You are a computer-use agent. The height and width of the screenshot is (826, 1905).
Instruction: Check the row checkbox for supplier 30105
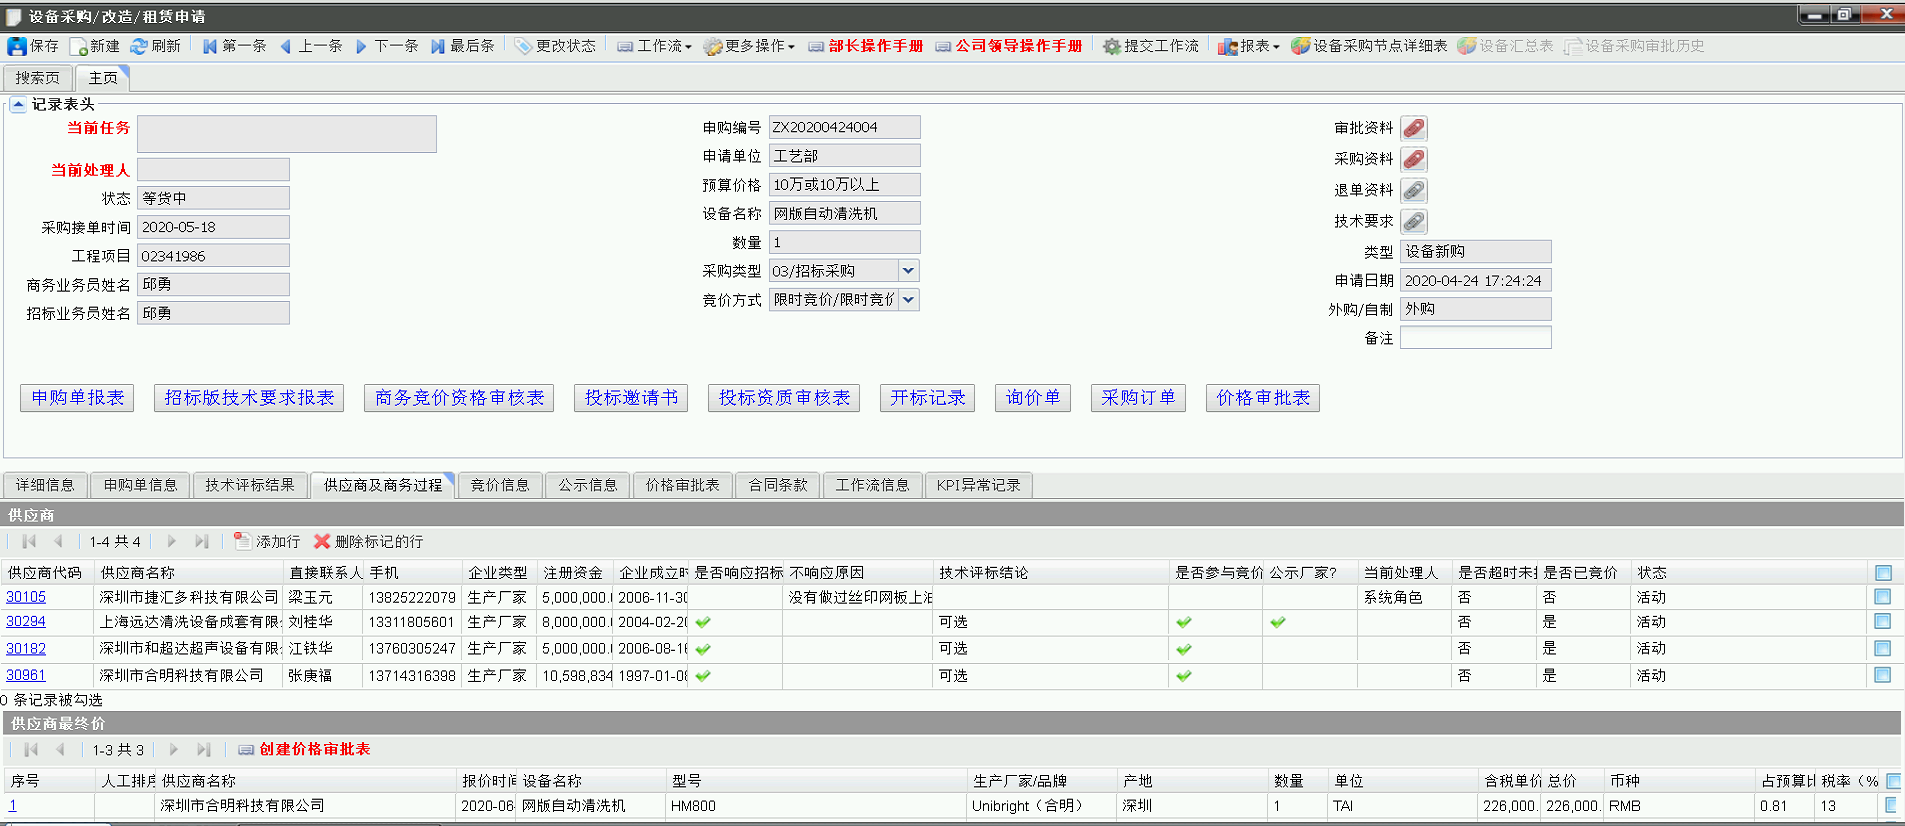[x=1883, y=597]
